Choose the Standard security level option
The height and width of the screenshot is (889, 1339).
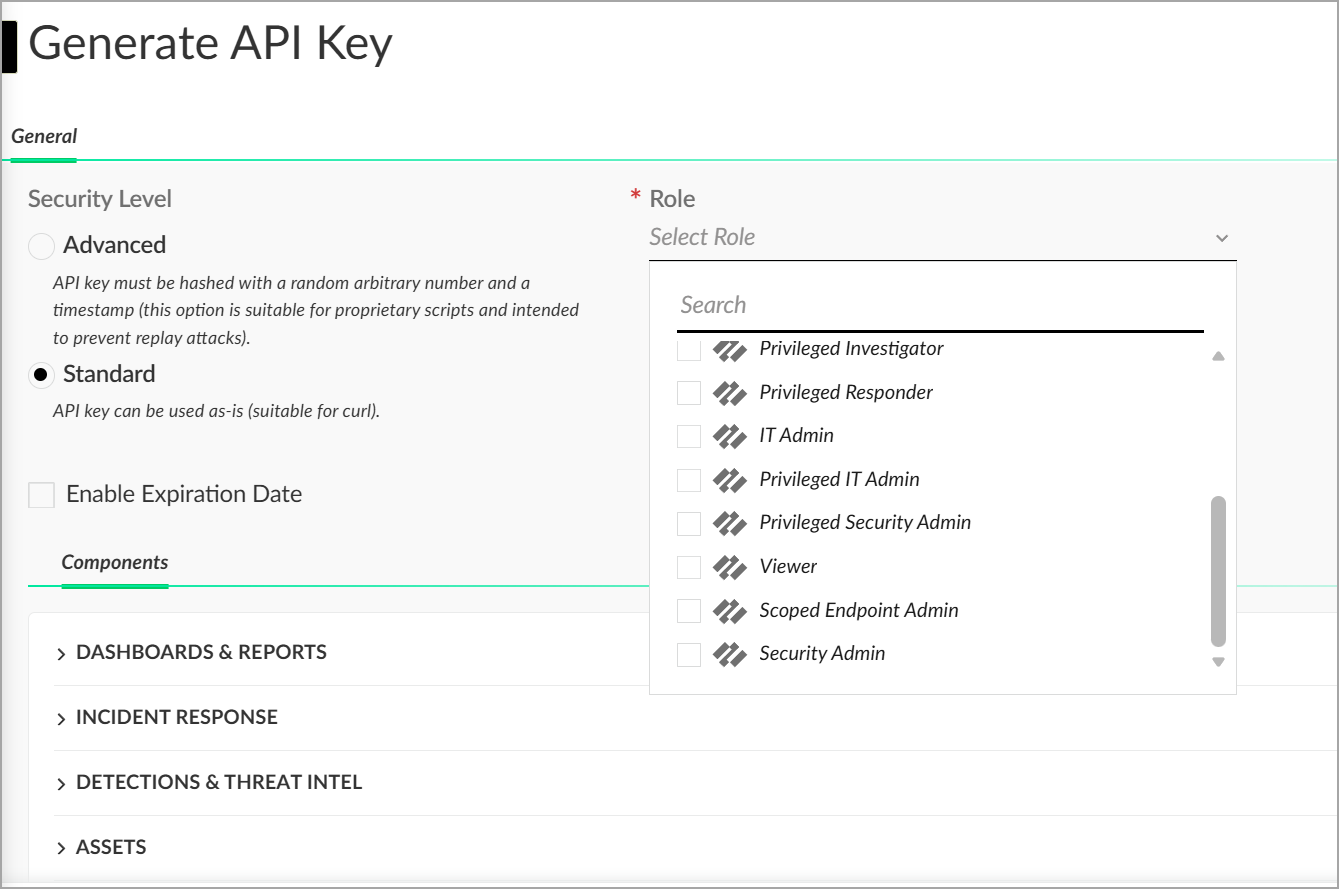(x=41, y=375)
